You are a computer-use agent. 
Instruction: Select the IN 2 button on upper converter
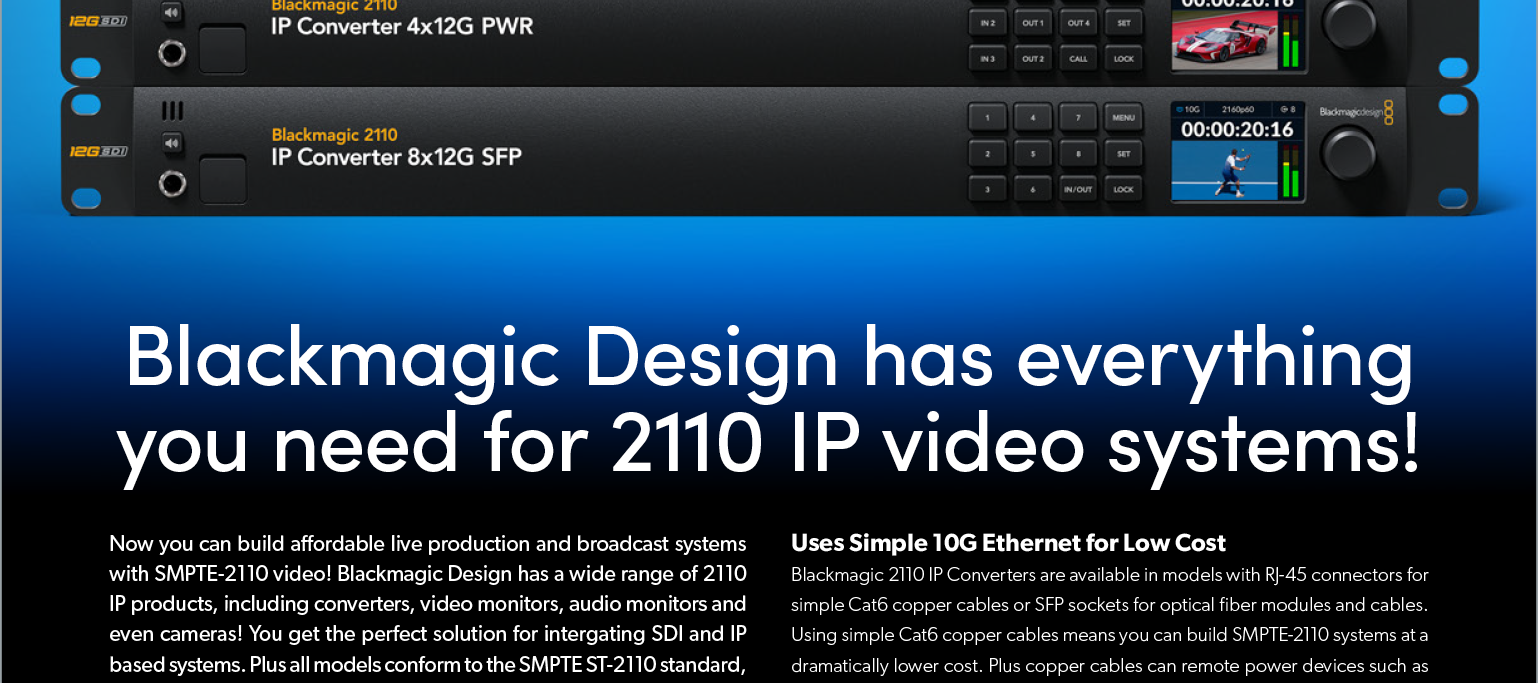click(x=988, y=23)
